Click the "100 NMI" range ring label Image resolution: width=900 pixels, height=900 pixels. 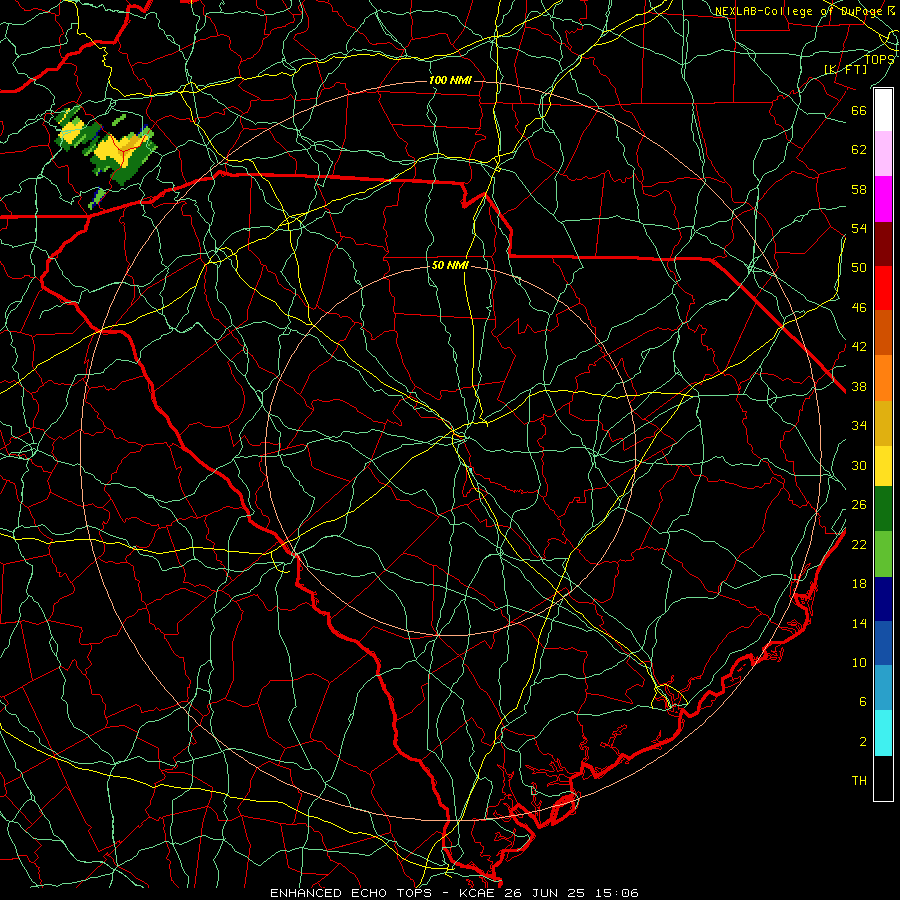(x=450, y=80)
